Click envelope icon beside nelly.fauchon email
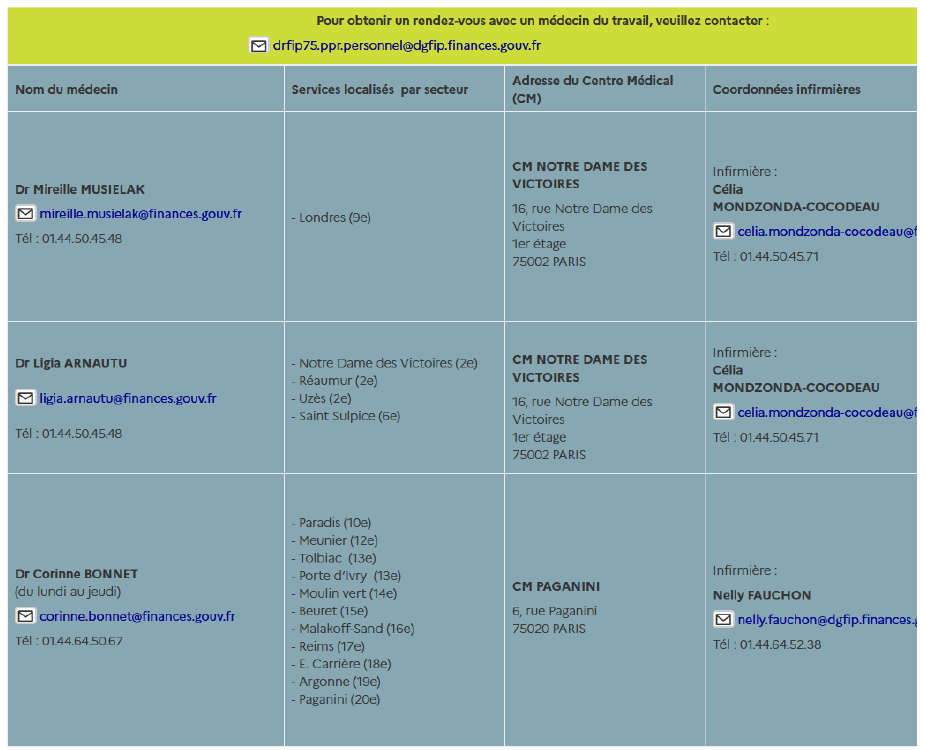This screenshot has width=925, height=750. pyautogui.click(x=723, y=620)
